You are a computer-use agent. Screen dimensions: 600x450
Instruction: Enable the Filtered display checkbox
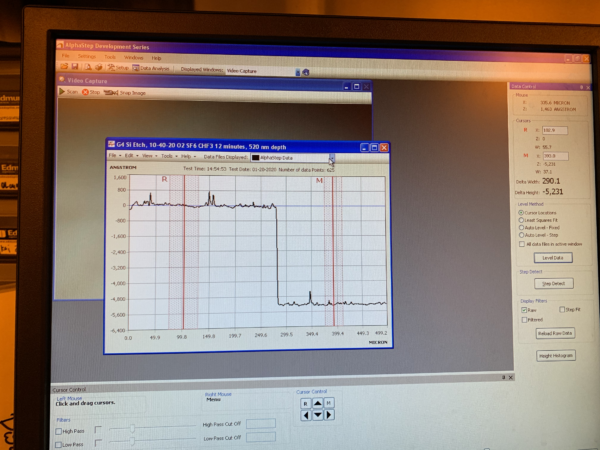(x=524, y=320)
